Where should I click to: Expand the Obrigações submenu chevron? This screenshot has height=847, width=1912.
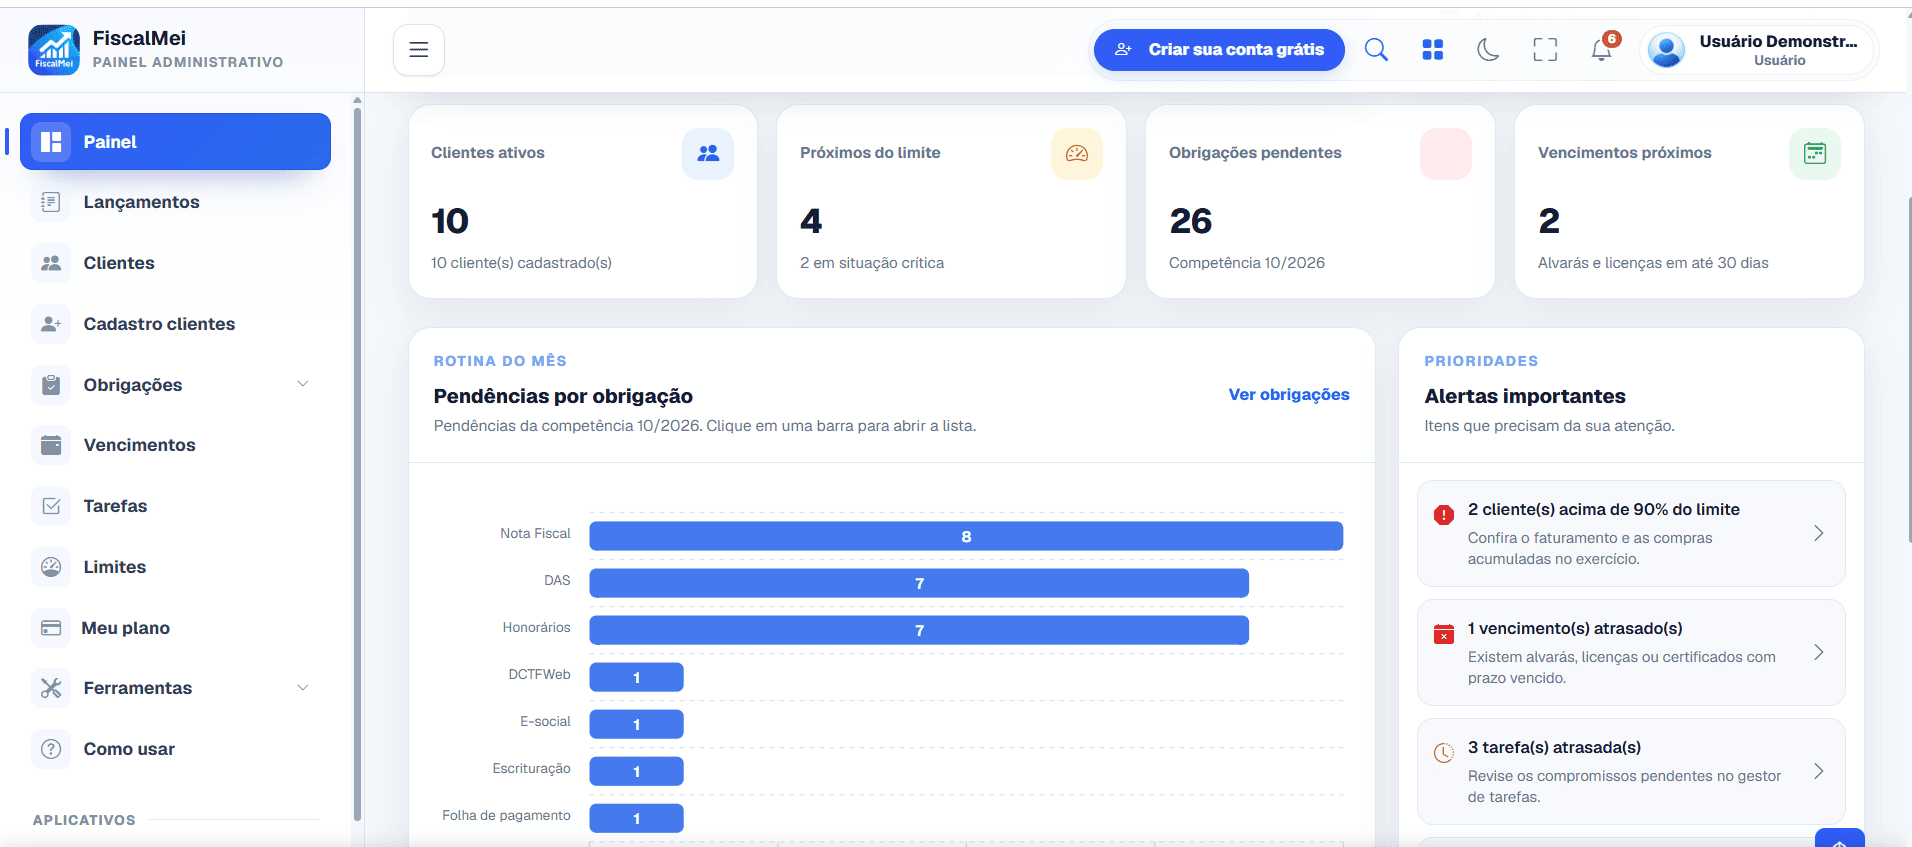303,384
